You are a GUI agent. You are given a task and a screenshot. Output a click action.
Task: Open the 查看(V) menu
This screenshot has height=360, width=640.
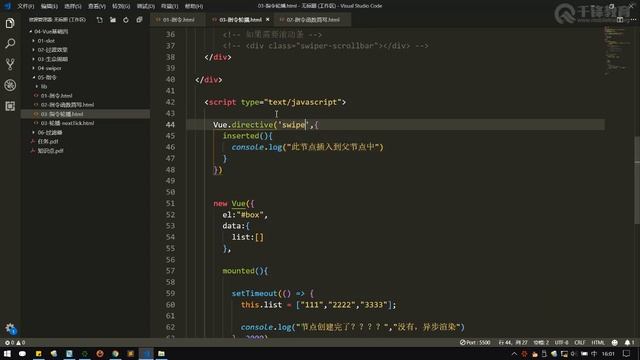97,6
